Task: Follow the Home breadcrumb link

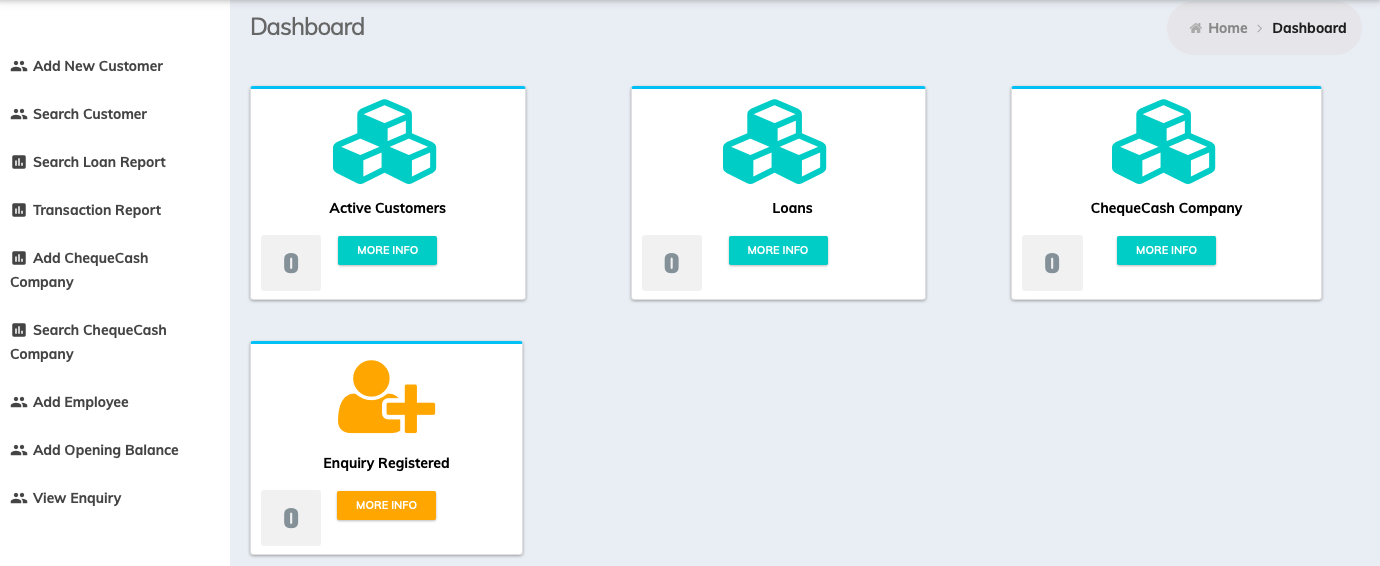Action: pos(1227,28)
